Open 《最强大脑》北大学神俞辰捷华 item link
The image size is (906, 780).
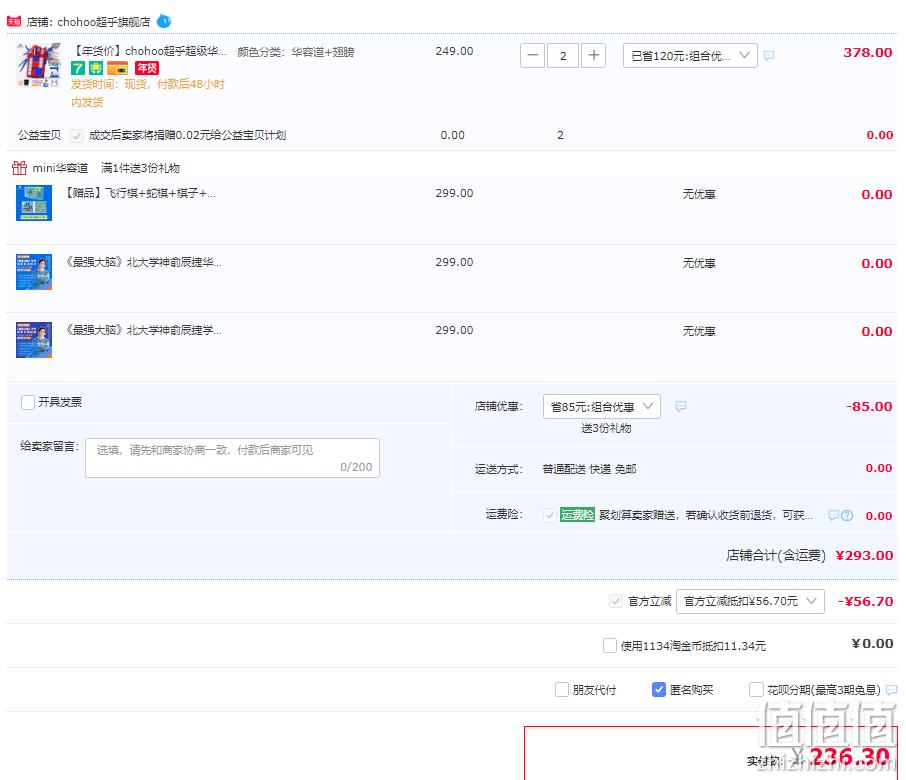click(x=143, y=262)
